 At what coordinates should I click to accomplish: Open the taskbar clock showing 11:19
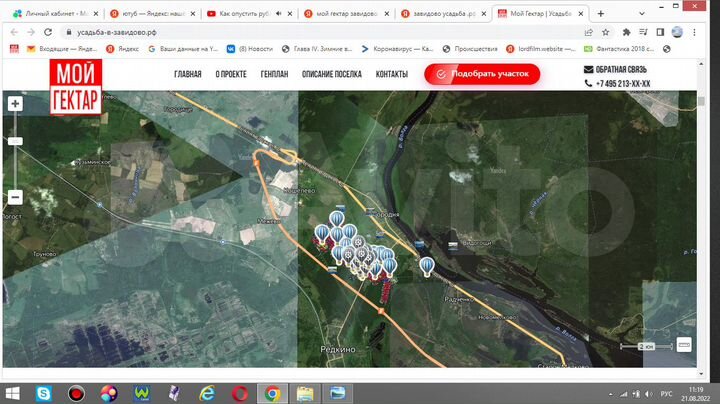696,393
